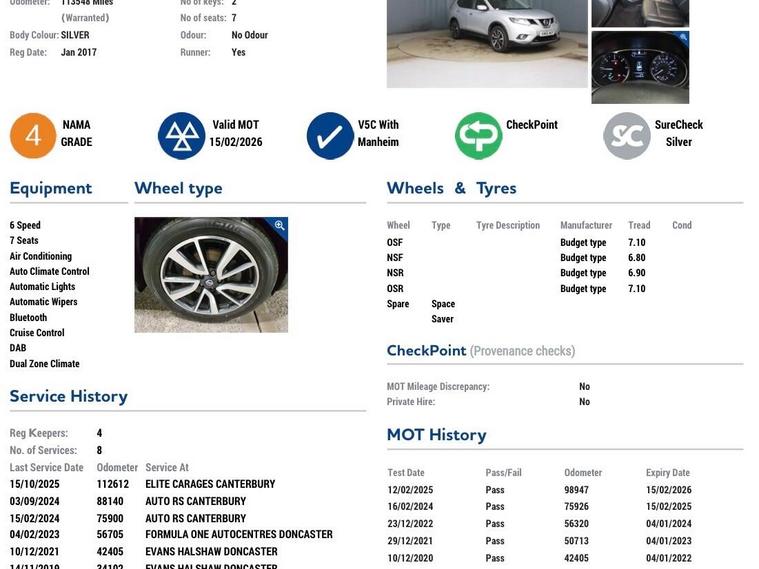
Task: Click the CheckPoint Provenance checks heading
Action: coord(480,351)
